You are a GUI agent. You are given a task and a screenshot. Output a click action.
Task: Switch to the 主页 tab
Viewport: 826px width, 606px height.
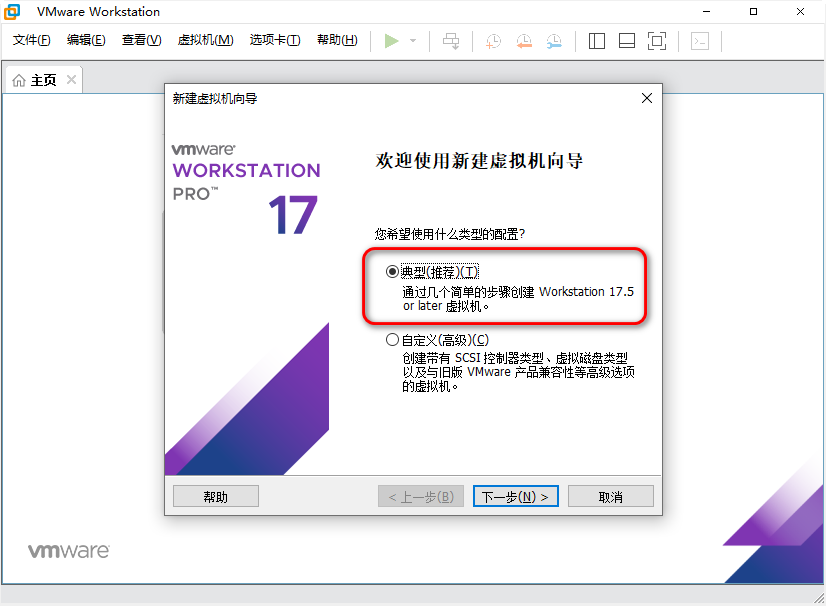pos(43,80)
